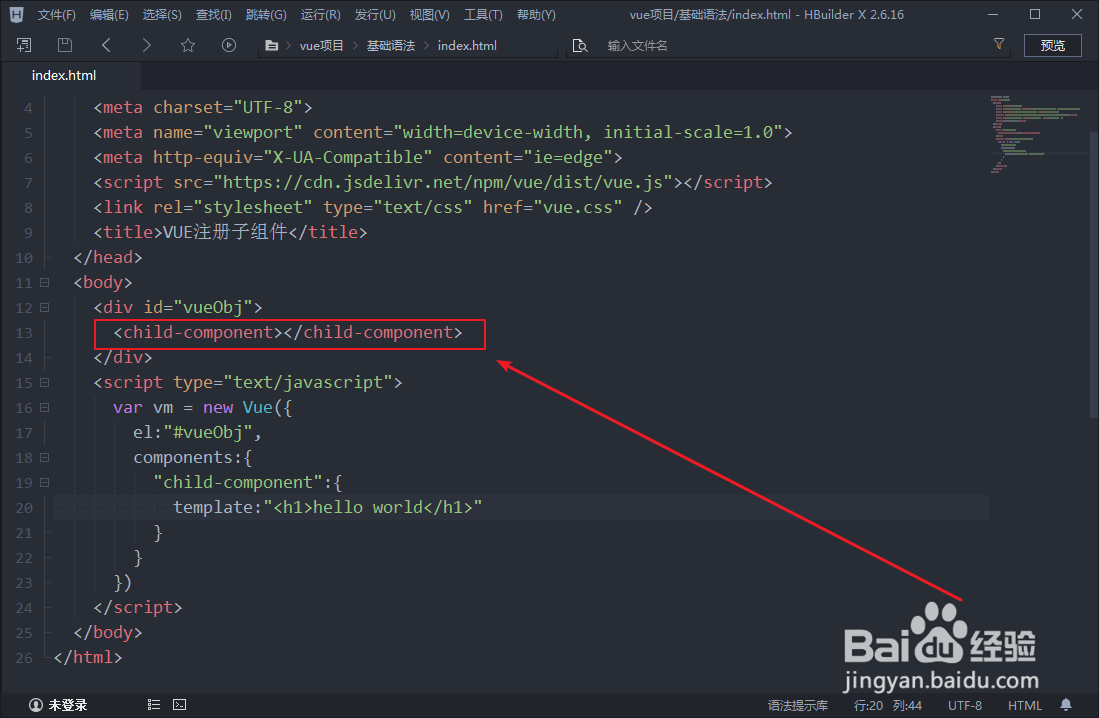Click the el:"#vueObj" code line

[x=197, y=433]
